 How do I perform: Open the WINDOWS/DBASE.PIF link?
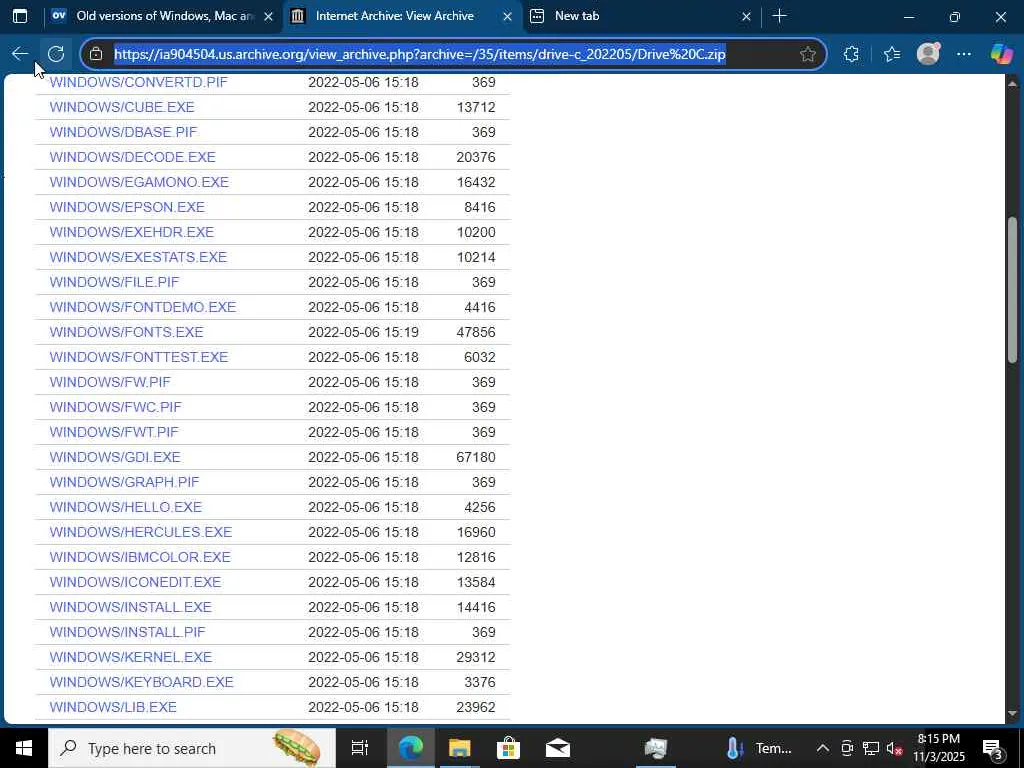pyautogui.click(x=123, y=132)
